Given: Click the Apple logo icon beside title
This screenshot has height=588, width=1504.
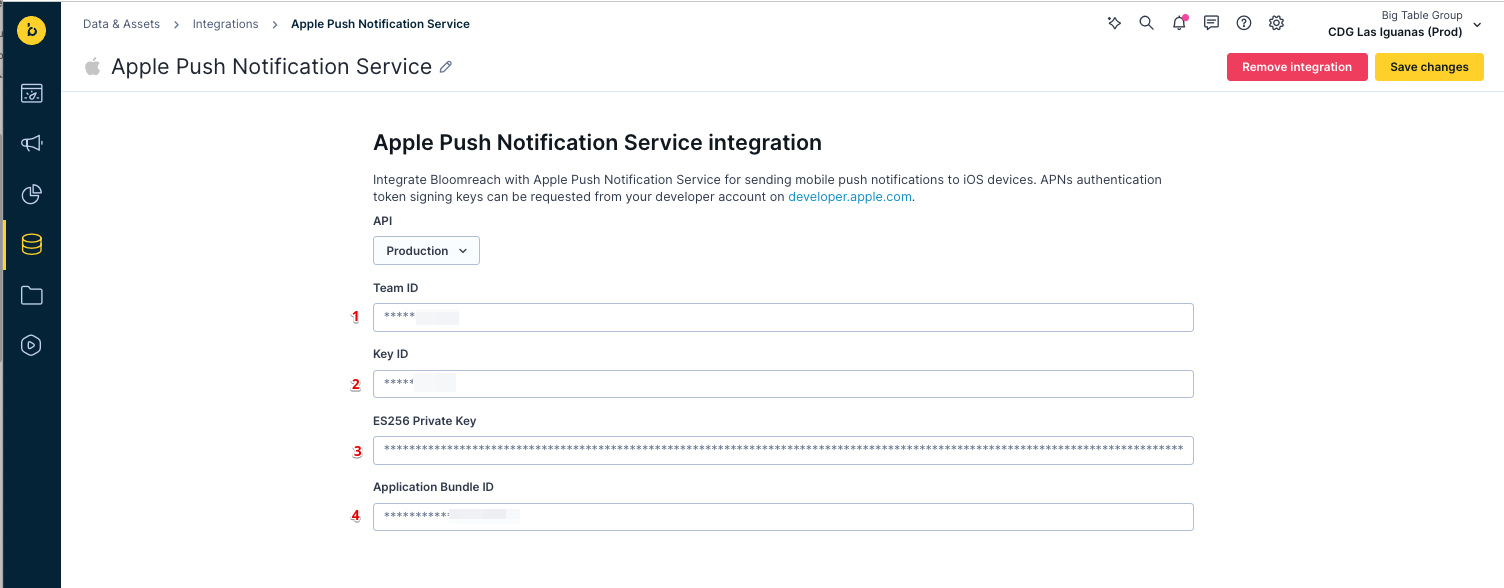Looking at the screenshot, I should [x=93, y=67].
